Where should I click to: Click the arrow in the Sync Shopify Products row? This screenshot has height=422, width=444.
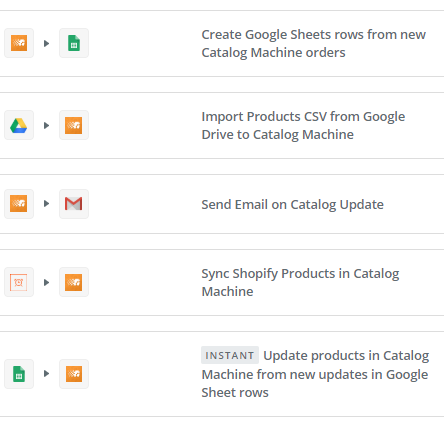coord(46,282)
